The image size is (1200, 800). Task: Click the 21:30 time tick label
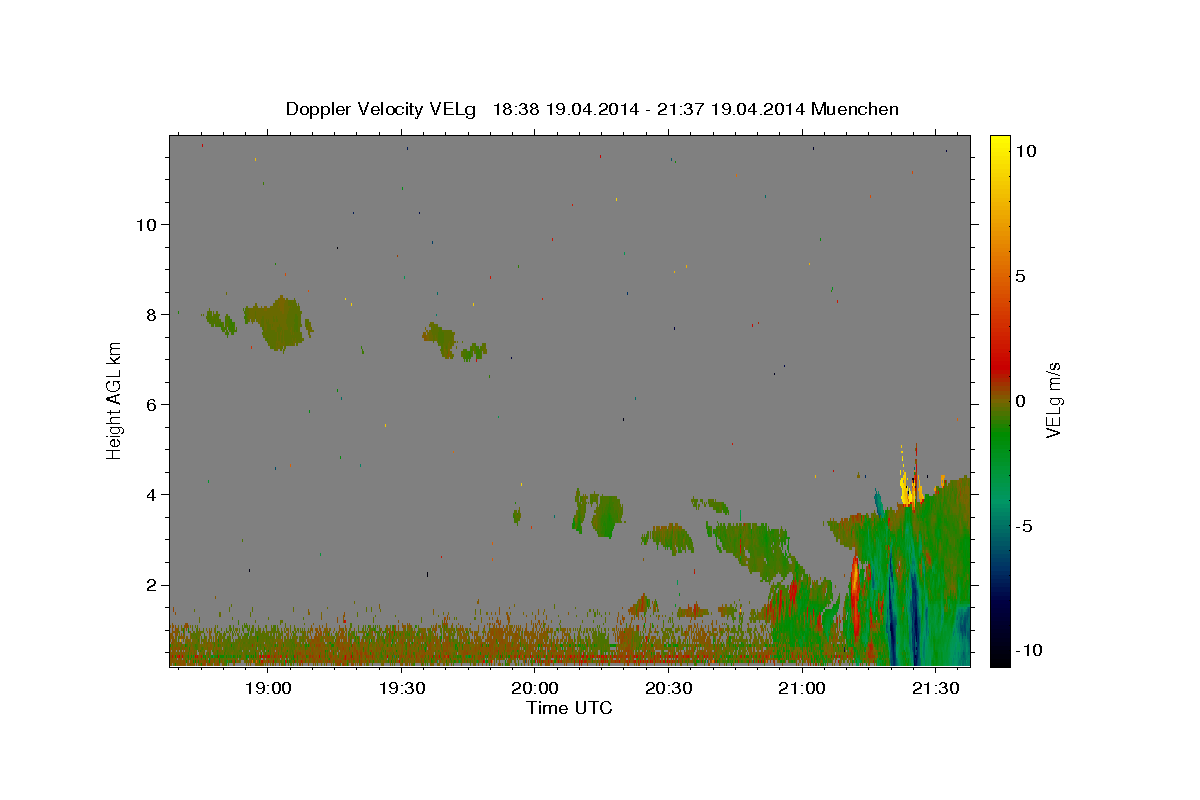point(935,689)
